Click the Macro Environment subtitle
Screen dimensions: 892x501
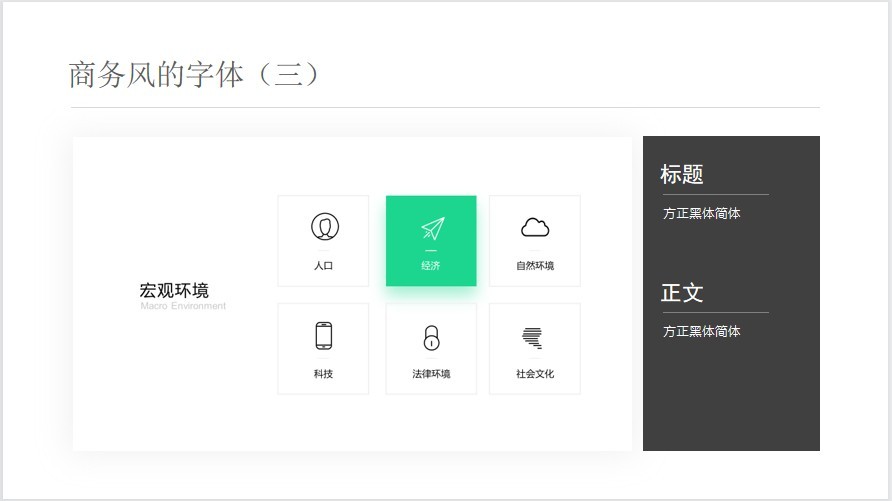[183, 306]
